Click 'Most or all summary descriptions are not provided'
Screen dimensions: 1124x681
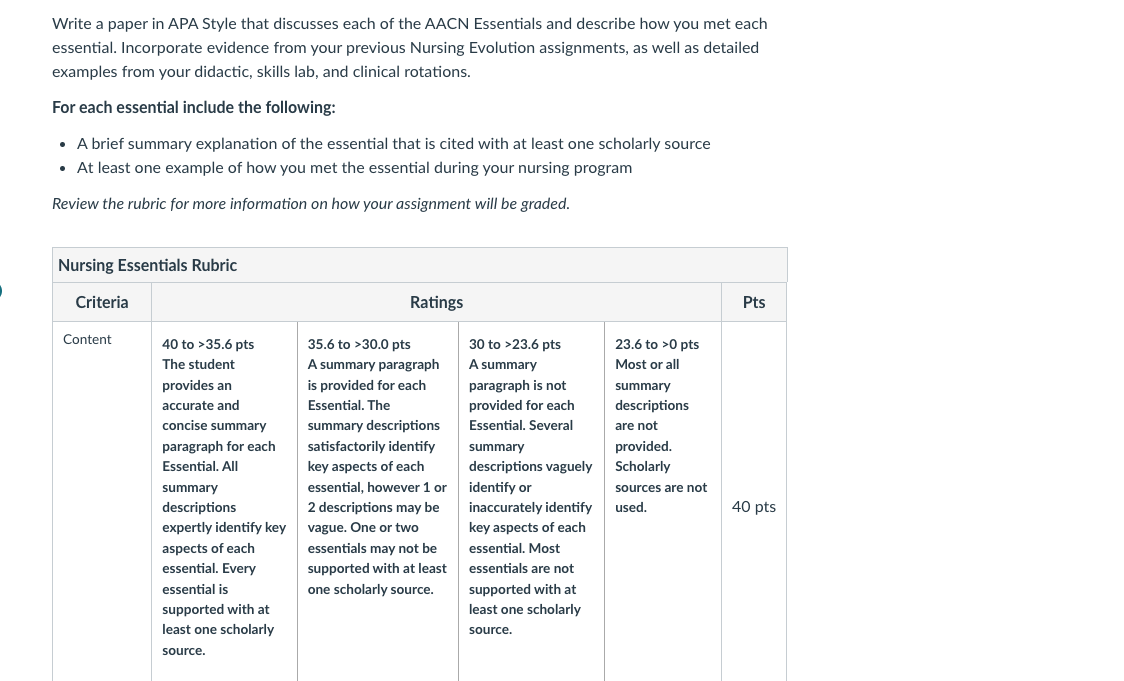[x=652, y=405]
